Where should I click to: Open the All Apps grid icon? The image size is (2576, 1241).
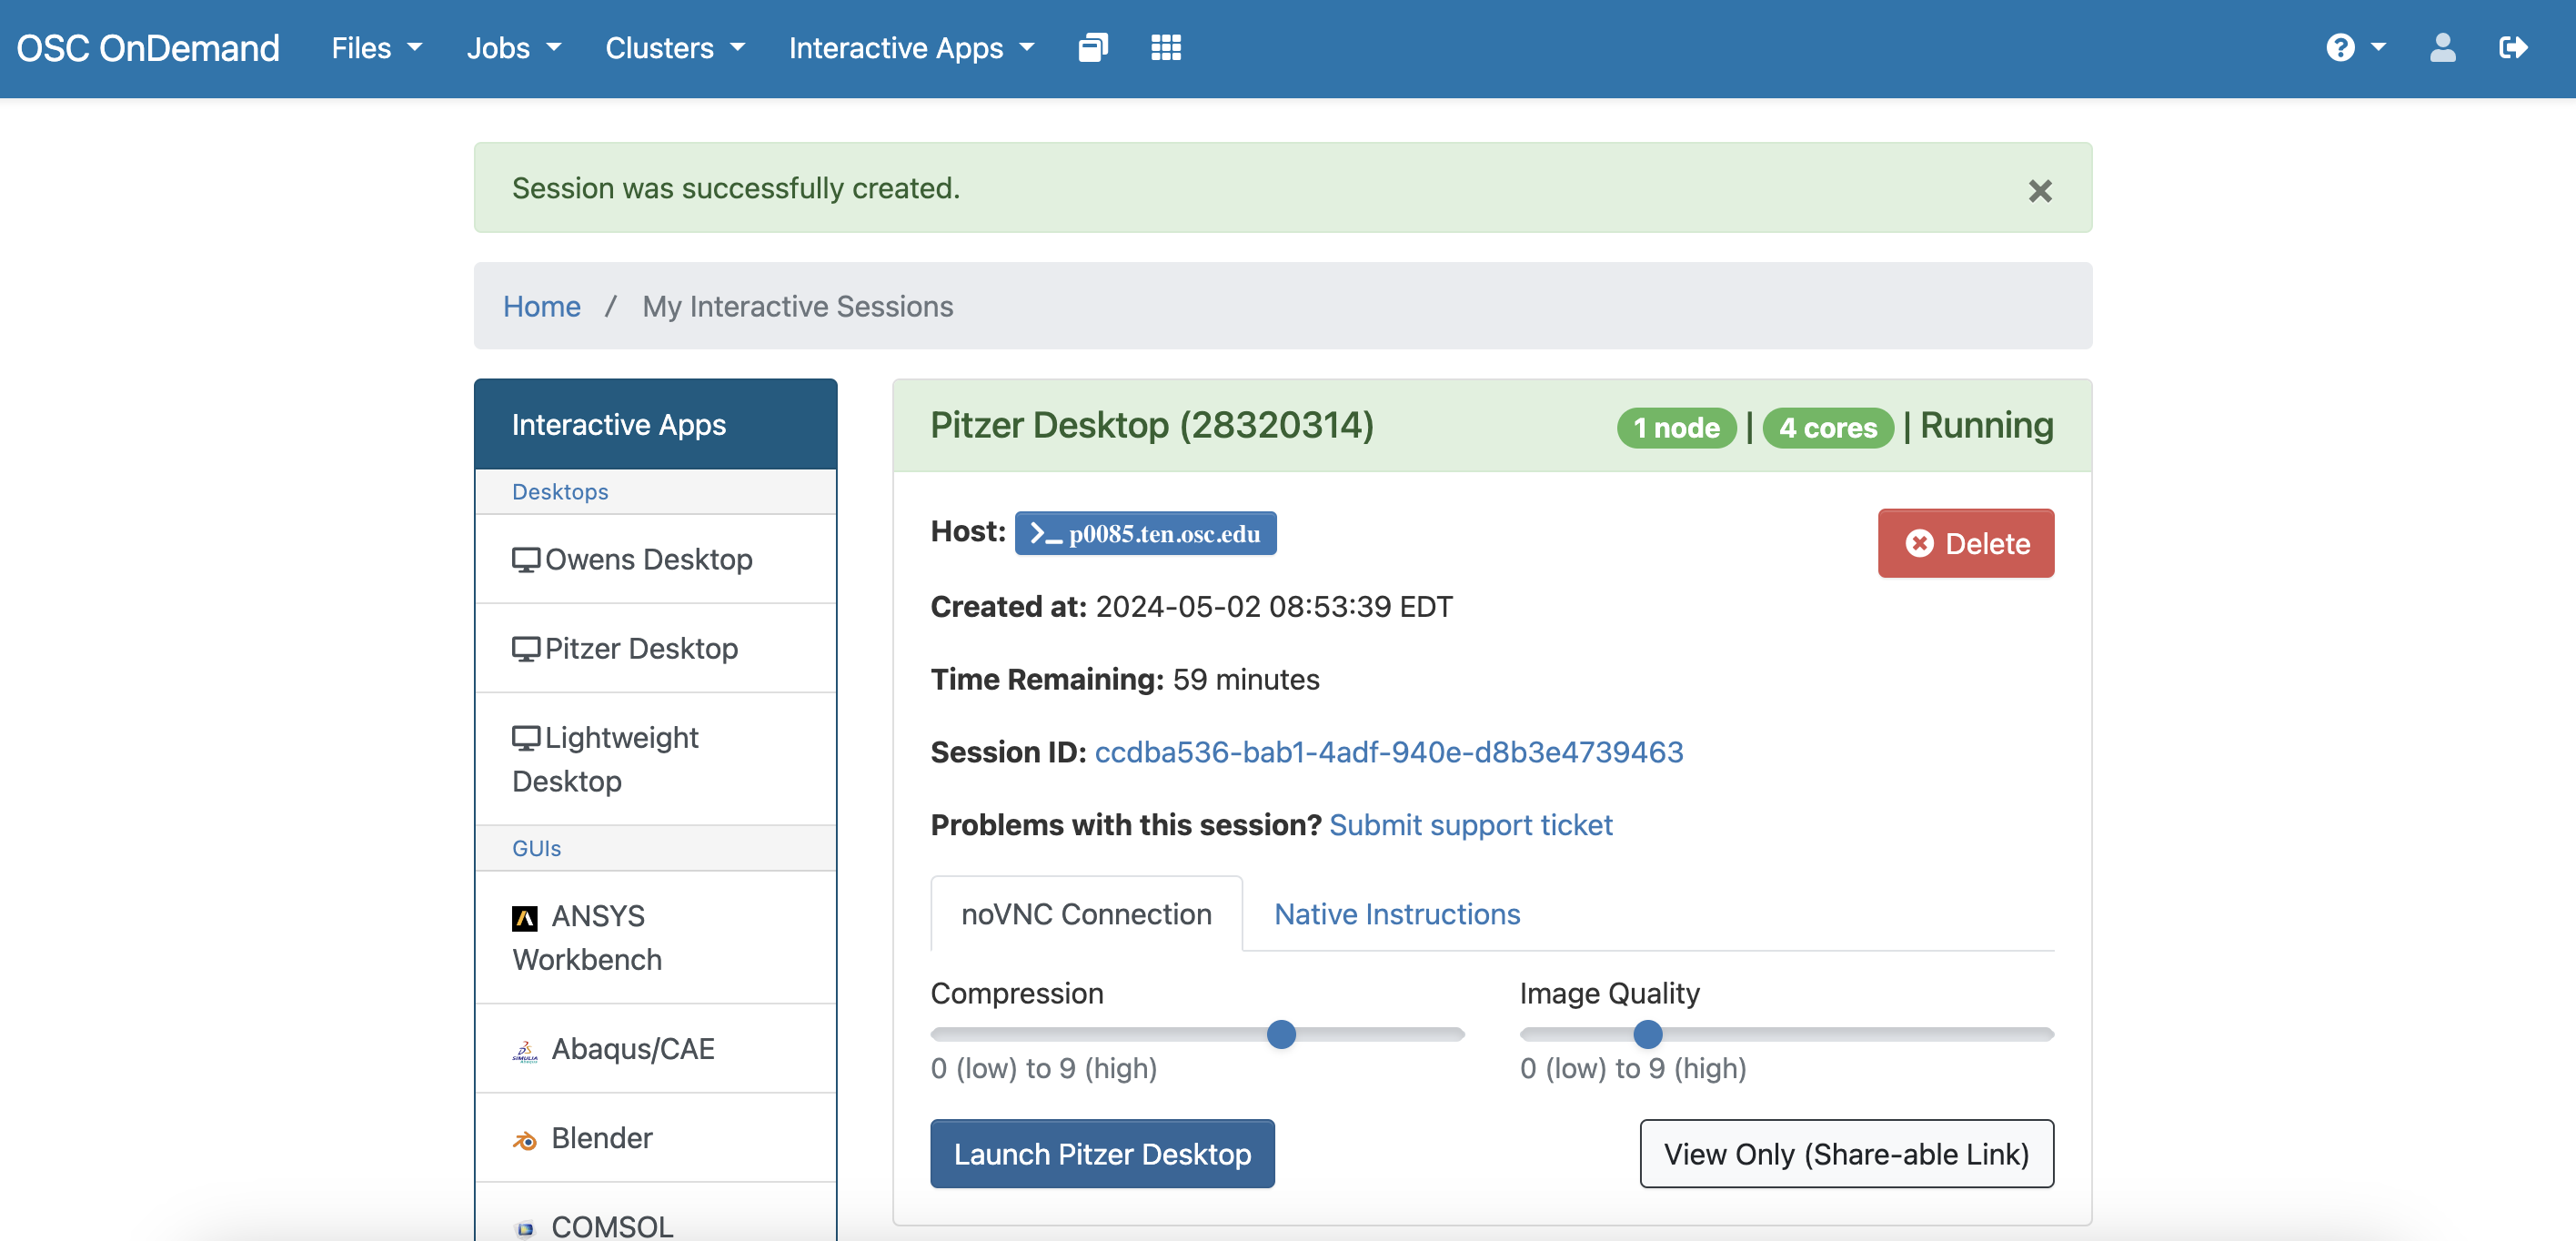click(x=1166, y=47)
